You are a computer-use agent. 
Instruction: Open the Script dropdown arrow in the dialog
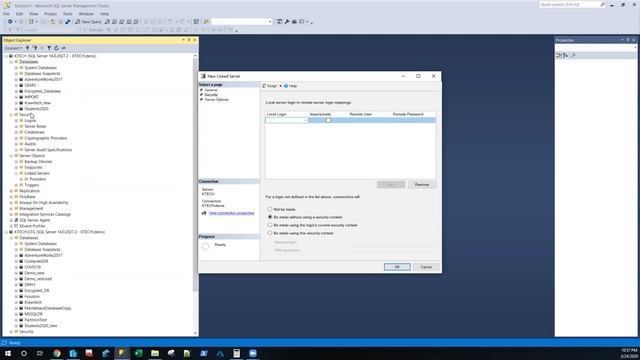point(280,86)
